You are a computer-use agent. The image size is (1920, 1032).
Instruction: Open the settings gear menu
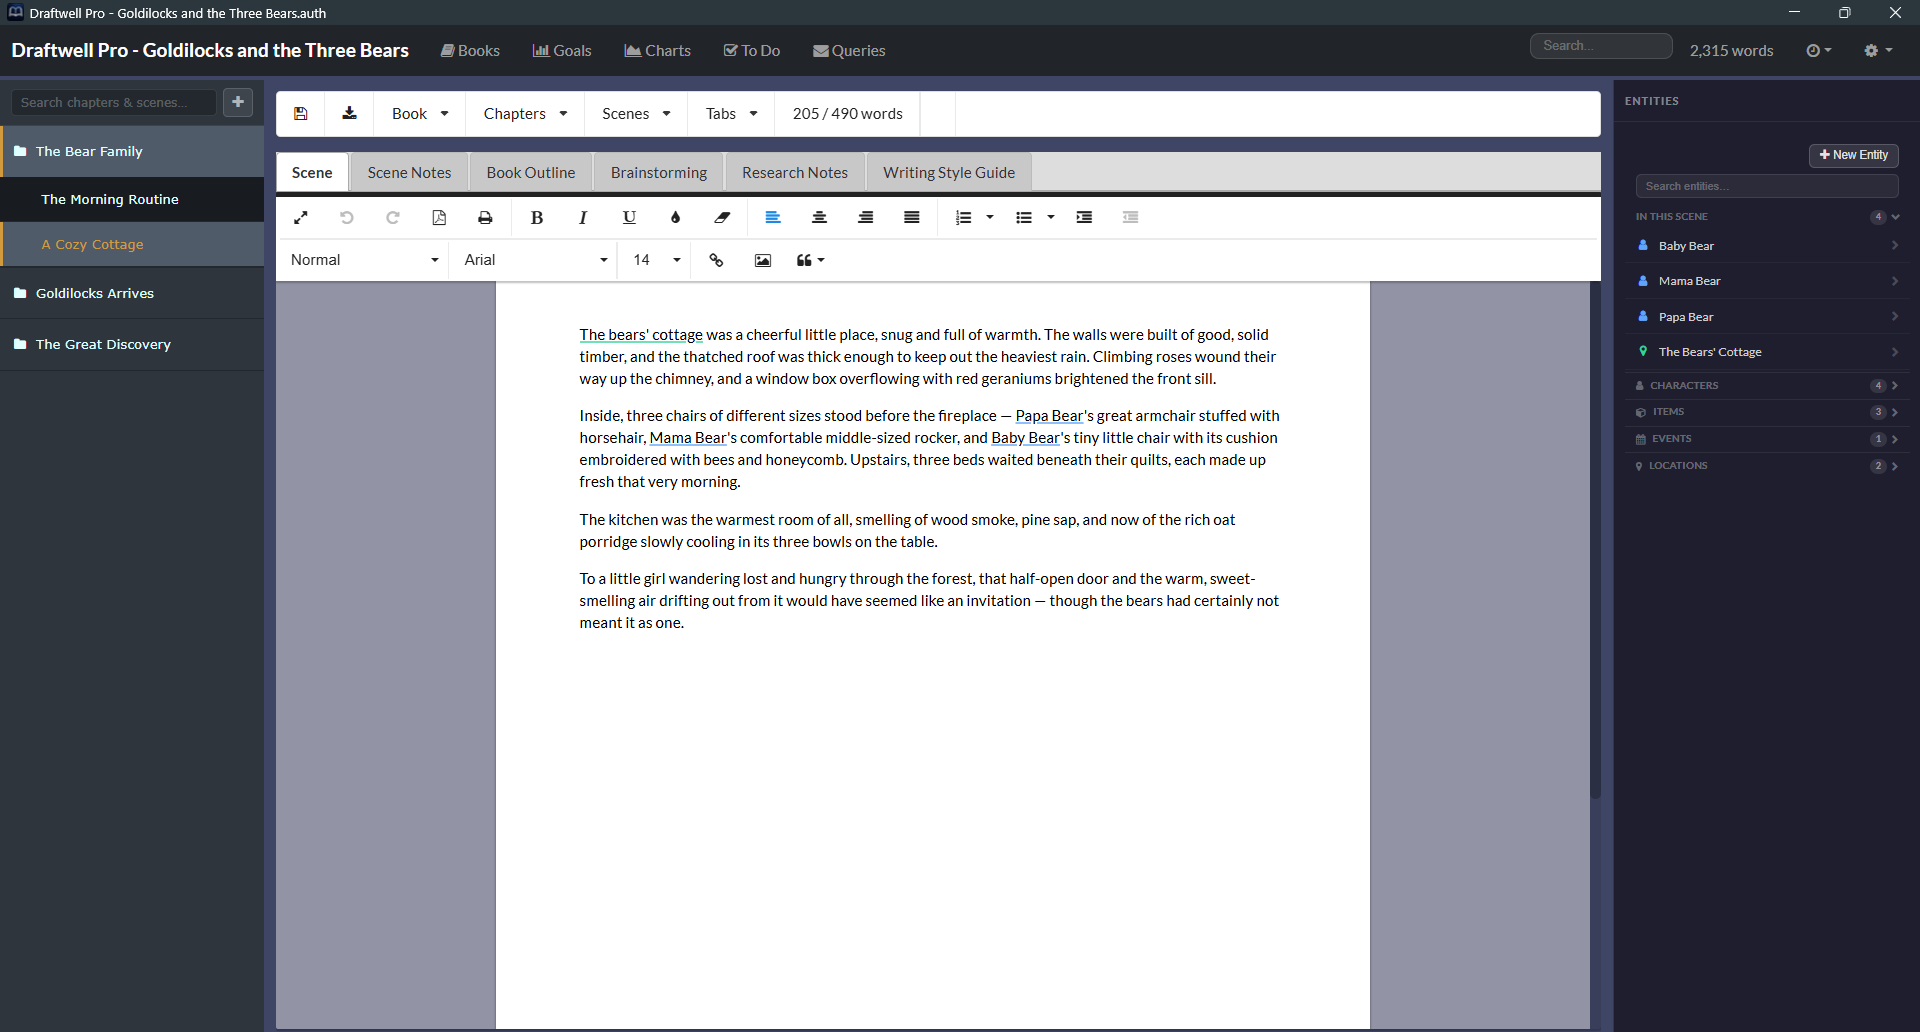[1878, 51]
